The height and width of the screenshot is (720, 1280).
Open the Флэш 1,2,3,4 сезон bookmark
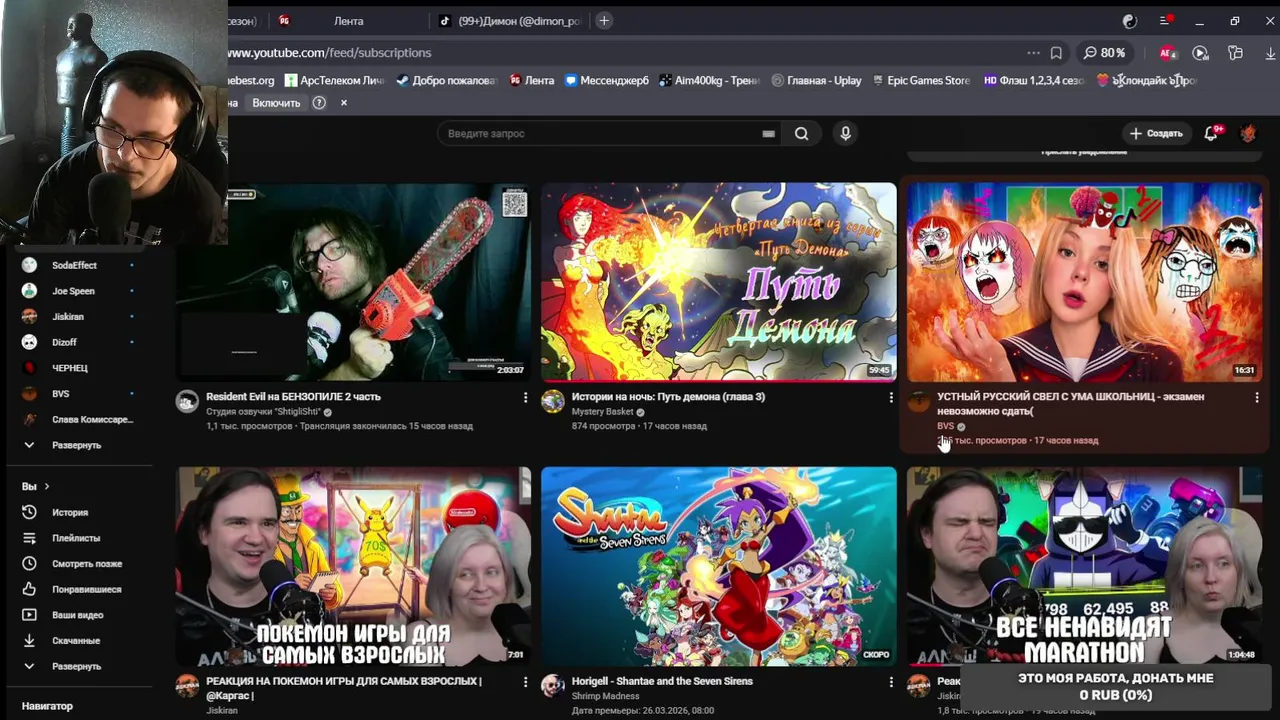tap(1035, 80)
